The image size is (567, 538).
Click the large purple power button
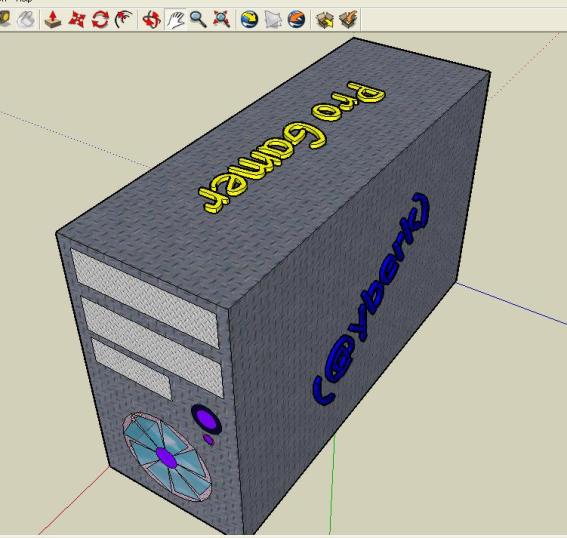tap(206, 419)
